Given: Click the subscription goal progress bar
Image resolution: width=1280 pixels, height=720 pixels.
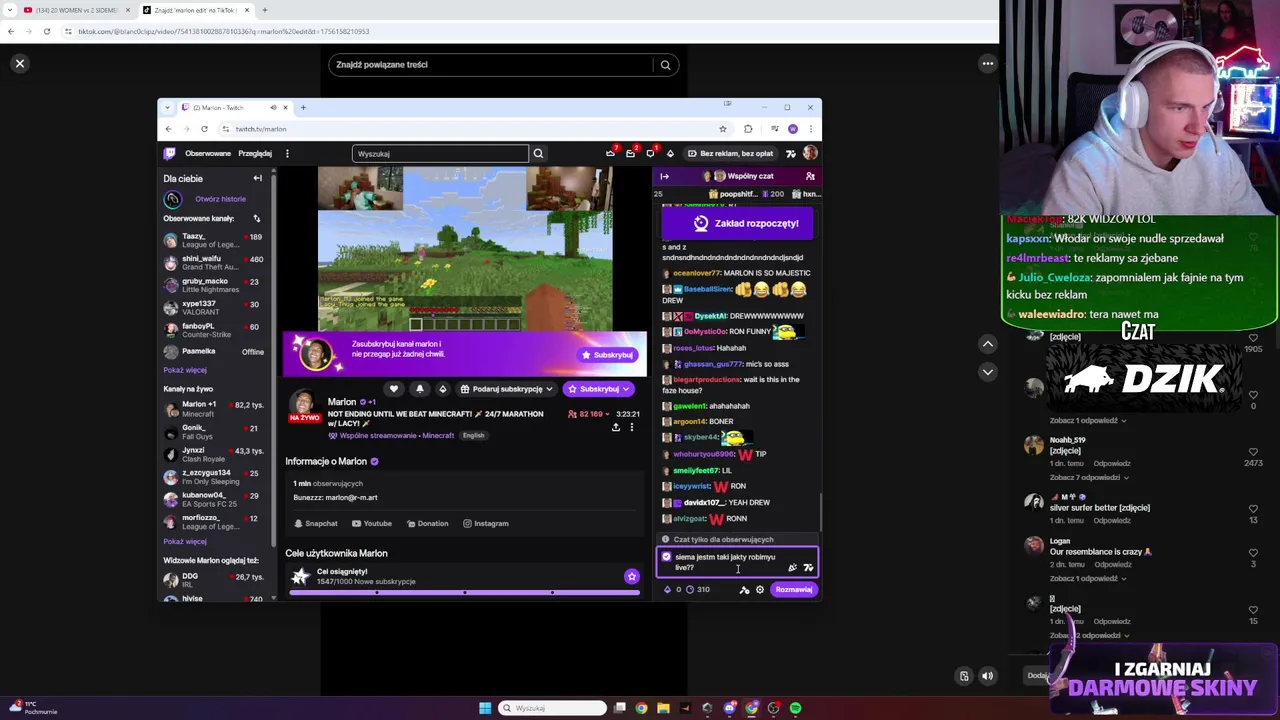Looking at the screenshot, I should click(464, 593).
